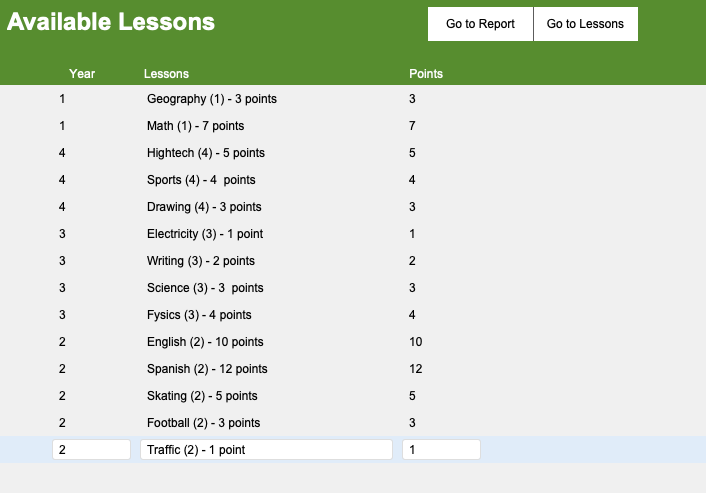Select the Math (1) - 7 points row
This screenshot has width=706, height=493.
point(353,126)
